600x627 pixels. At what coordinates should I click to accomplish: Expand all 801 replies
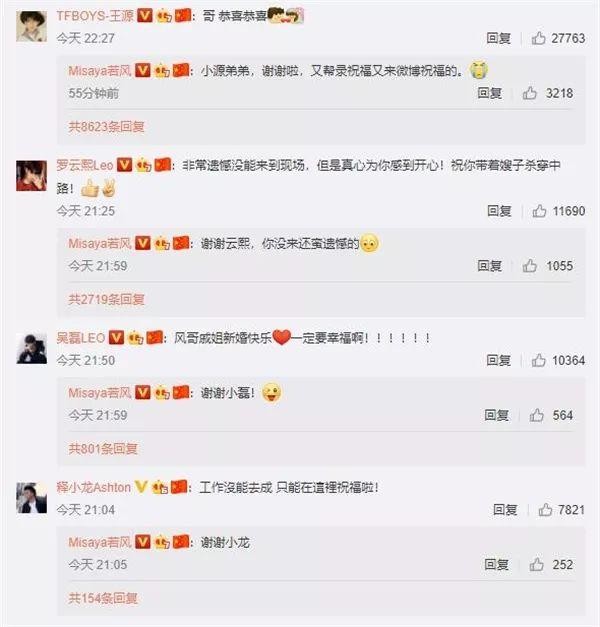click(x=103, y=449)
